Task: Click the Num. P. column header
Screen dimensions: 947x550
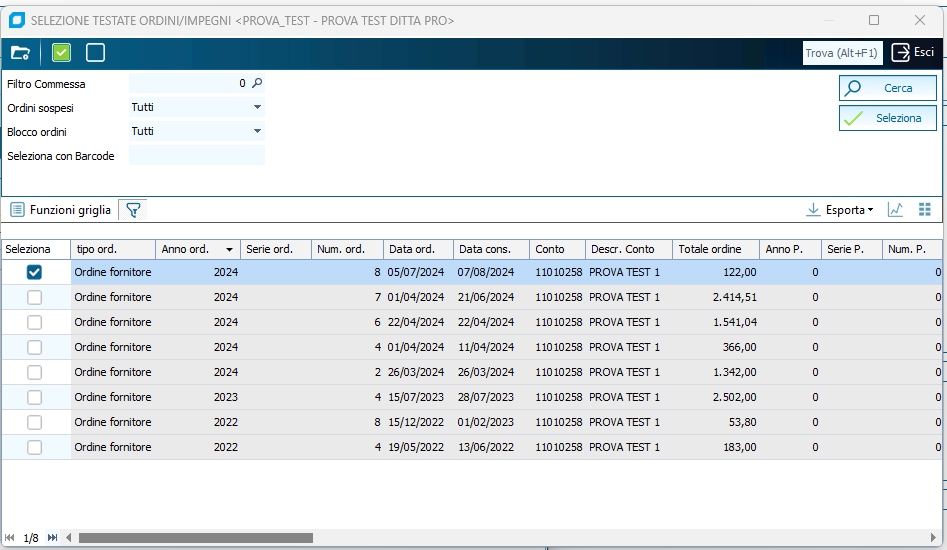Action: point(912,249)
